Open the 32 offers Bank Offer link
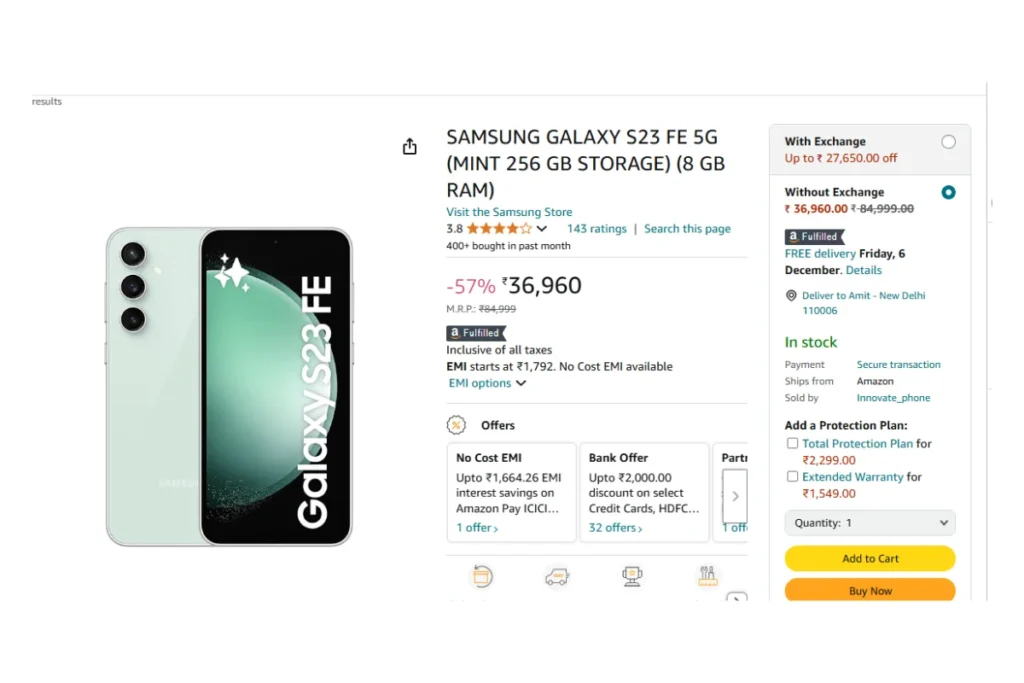This screenshot has width=1024, height=683. (615, 528)
